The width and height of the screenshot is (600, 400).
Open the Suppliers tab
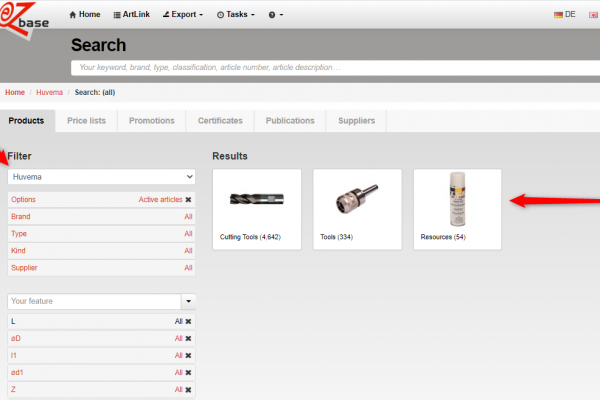[356, 121]
